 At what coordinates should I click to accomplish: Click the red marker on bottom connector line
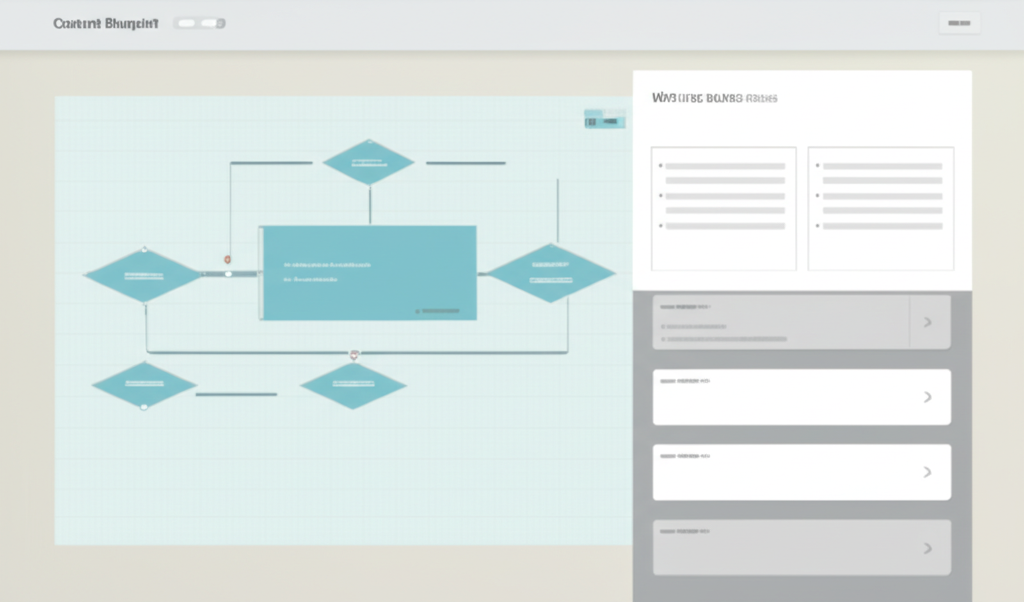point(354,354)
